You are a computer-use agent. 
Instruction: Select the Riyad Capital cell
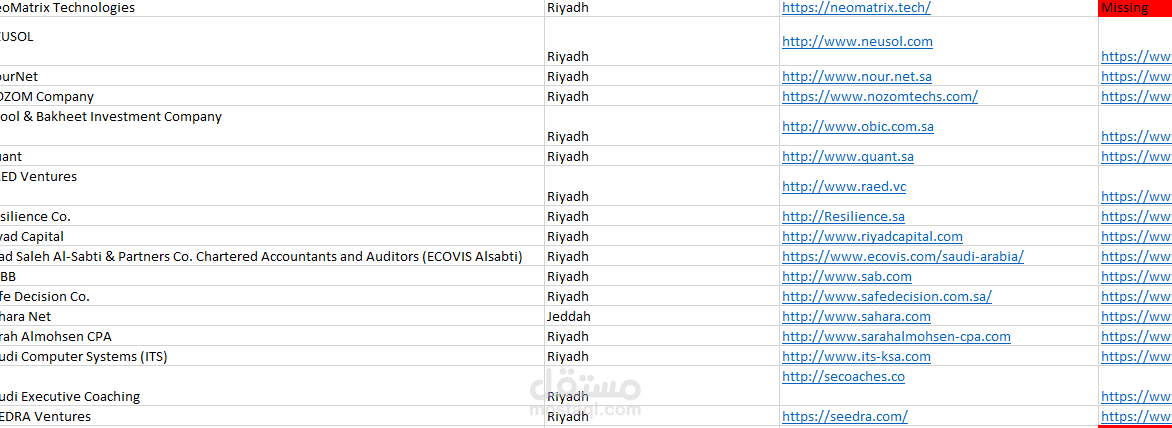pyautogui.click(x=272, y=236)
